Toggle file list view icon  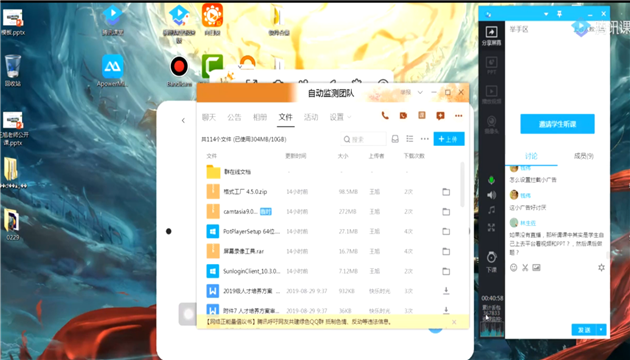pos(409,139)
